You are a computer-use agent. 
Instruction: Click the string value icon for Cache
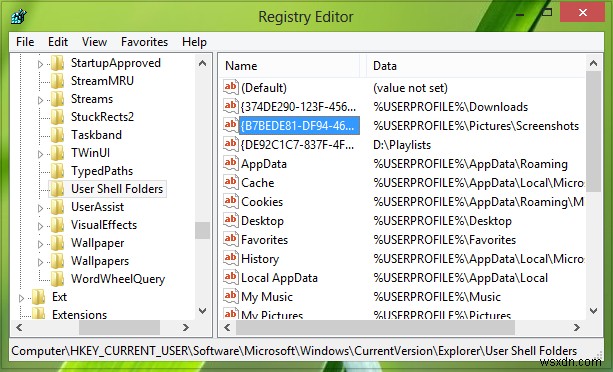click(231, 182)
